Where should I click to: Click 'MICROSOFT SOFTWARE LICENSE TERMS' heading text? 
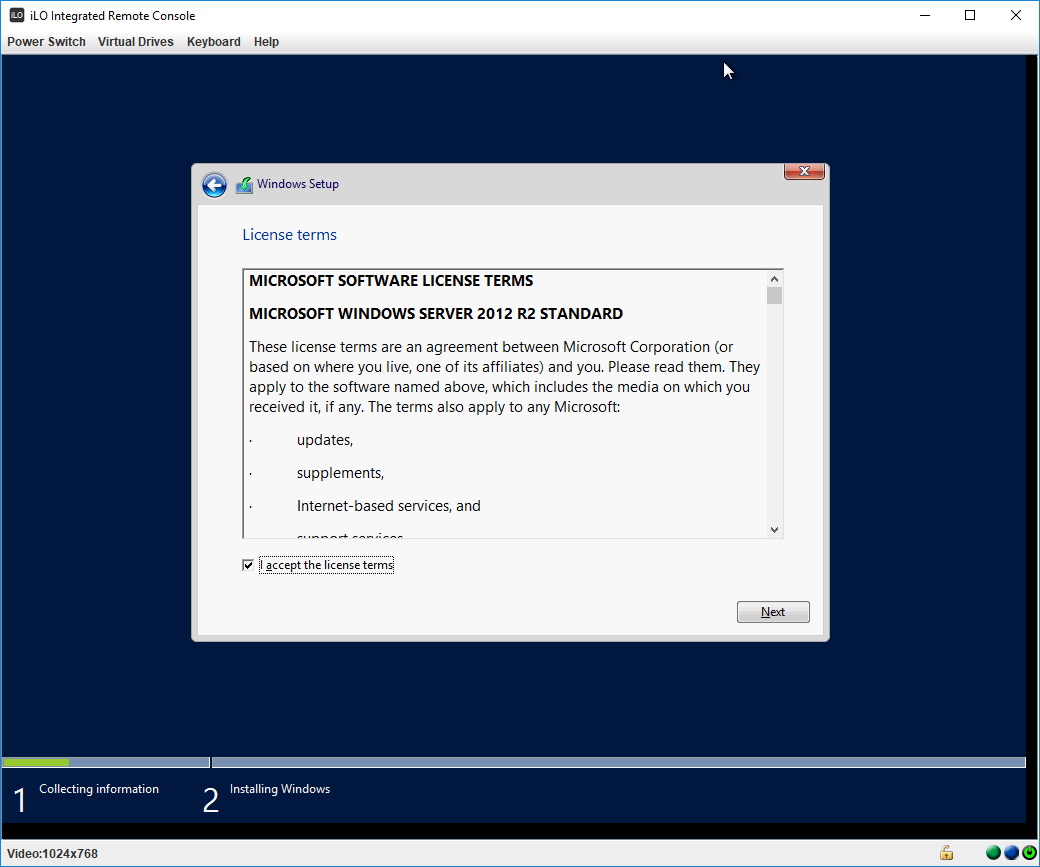tap(391, 281)
